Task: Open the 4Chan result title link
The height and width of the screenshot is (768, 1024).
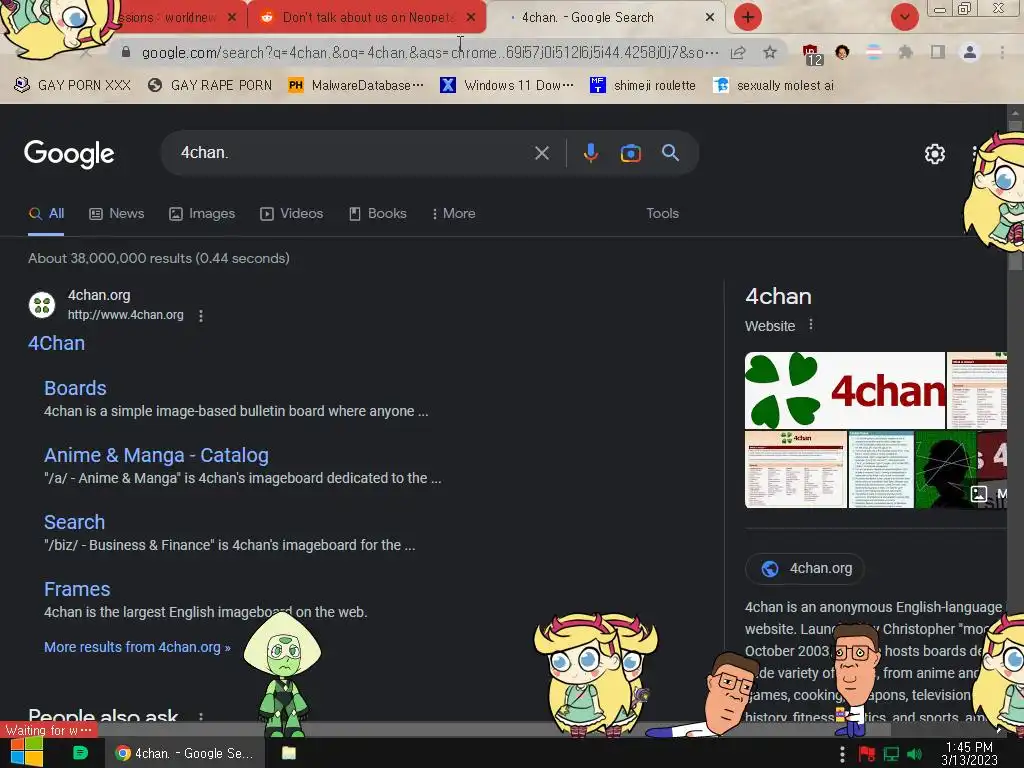Action: pyautogui.click(x=56, y=344)
